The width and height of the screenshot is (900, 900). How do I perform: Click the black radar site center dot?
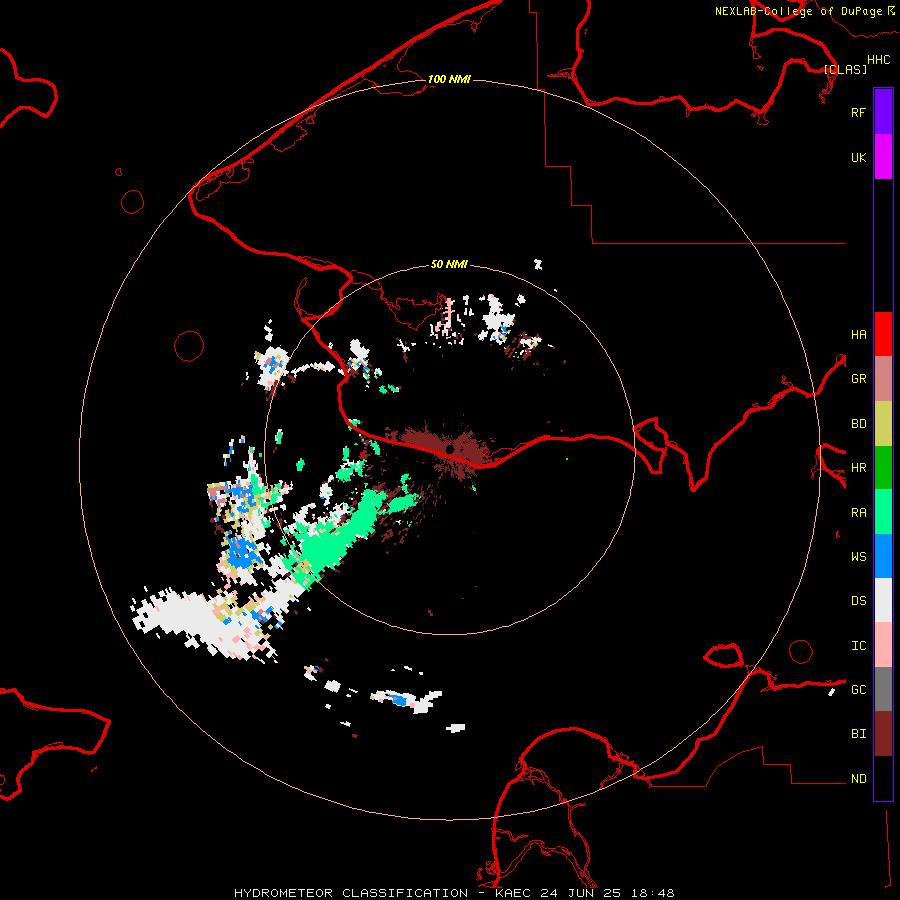pos(449,448)
